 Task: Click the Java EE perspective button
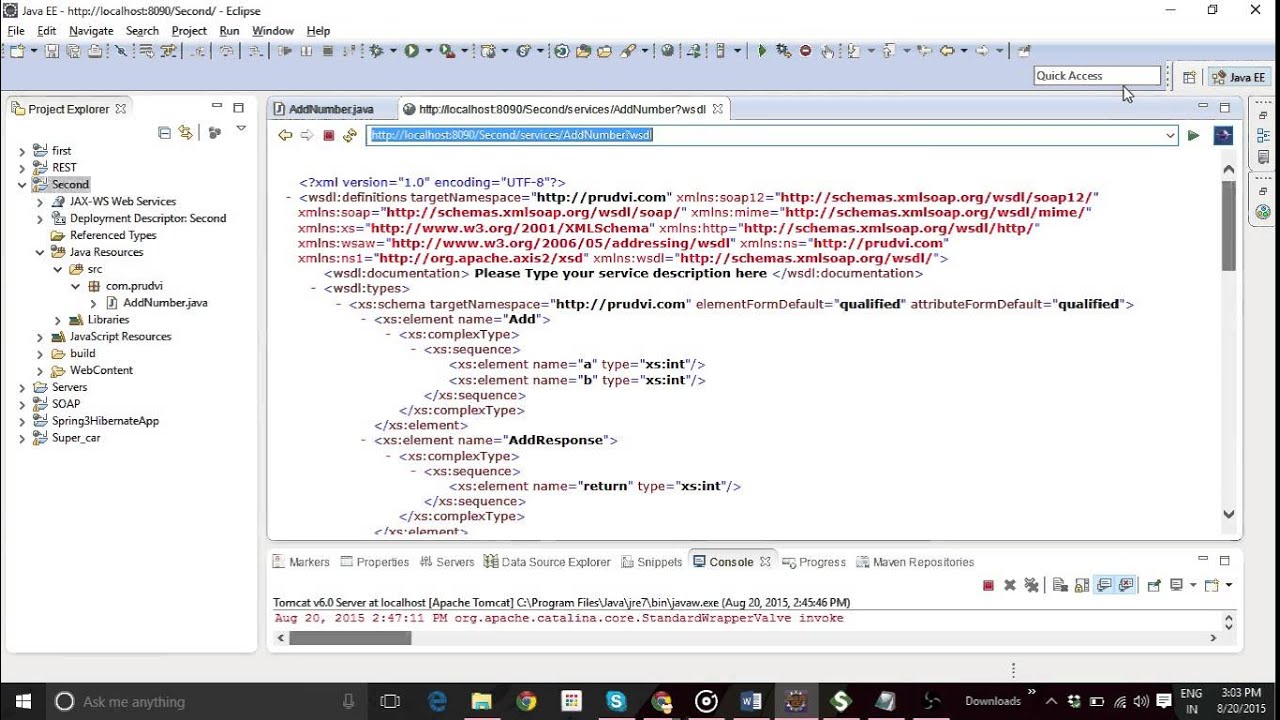1238,77
